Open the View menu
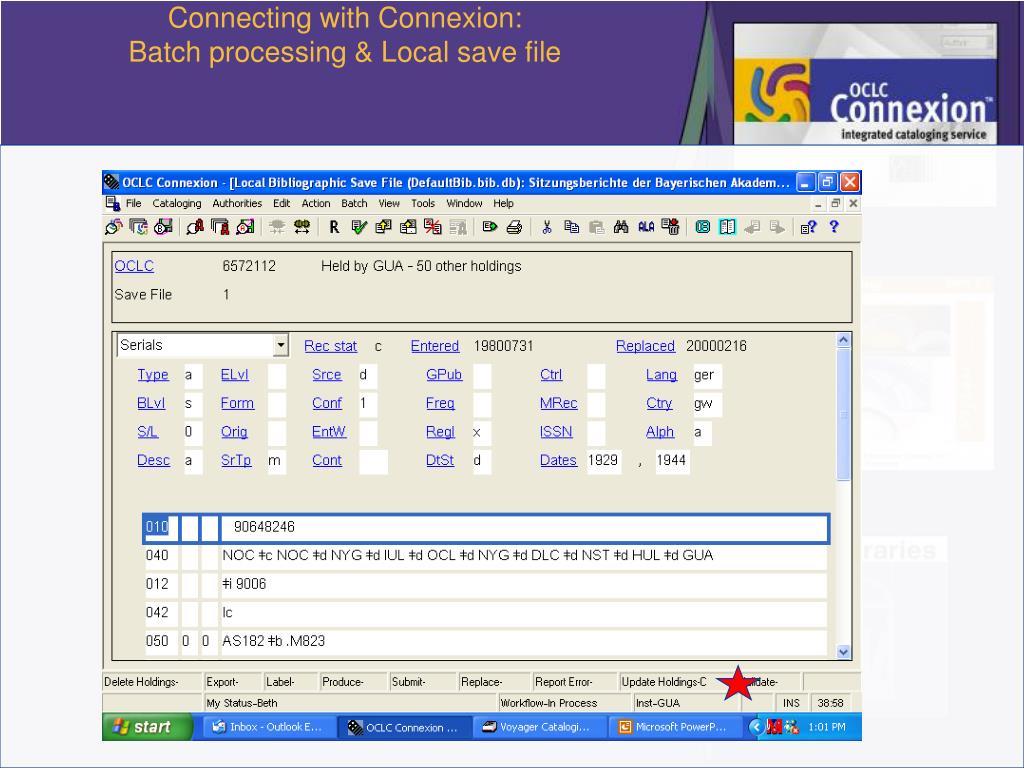 [x=389, y=203]
